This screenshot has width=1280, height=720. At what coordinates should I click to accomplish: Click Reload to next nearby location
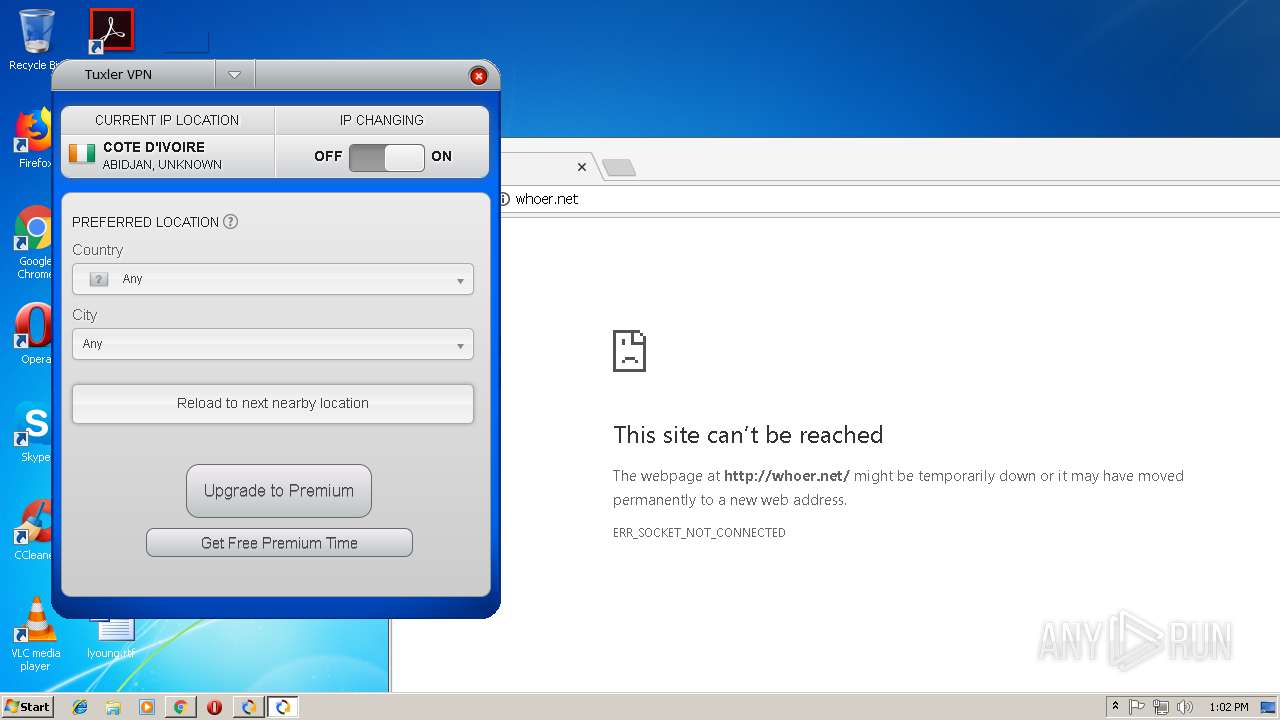pyautogui.click(x=273, y=404)
